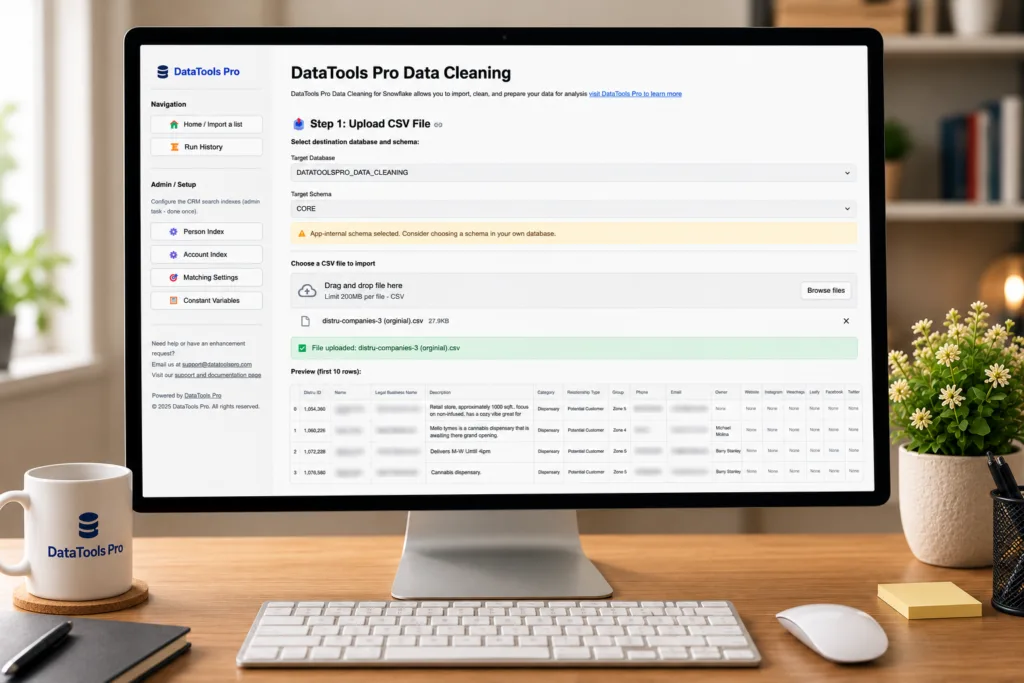
Task: Click the Drag and drop file here area
Action: 573,291
